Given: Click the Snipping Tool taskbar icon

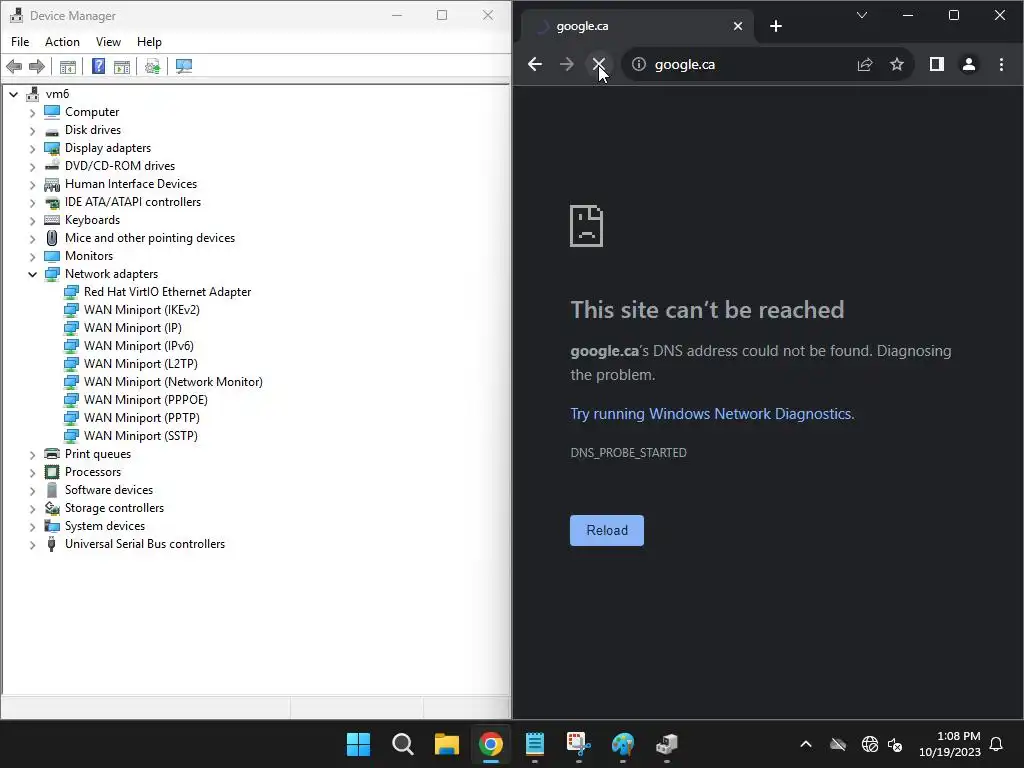Looking at the screenshot, I should [x=579, y=744].
